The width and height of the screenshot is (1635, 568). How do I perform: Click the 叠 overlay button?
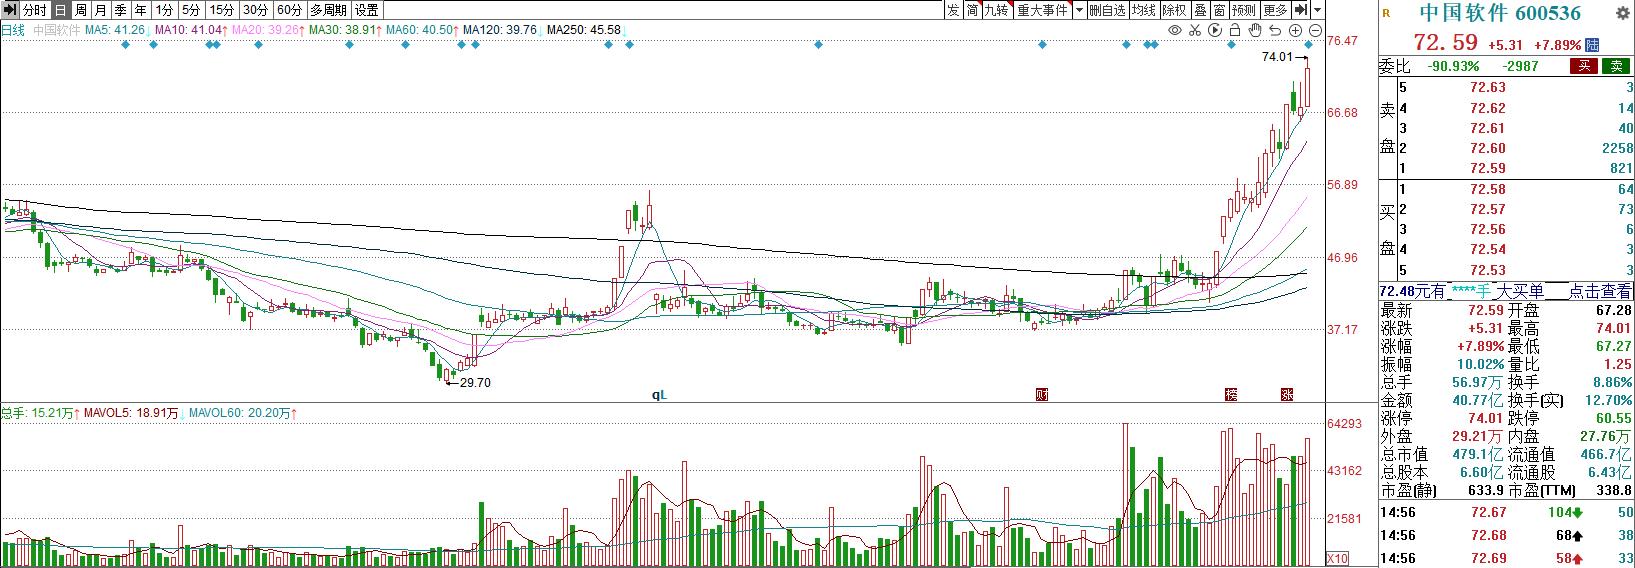[1200, 10]
